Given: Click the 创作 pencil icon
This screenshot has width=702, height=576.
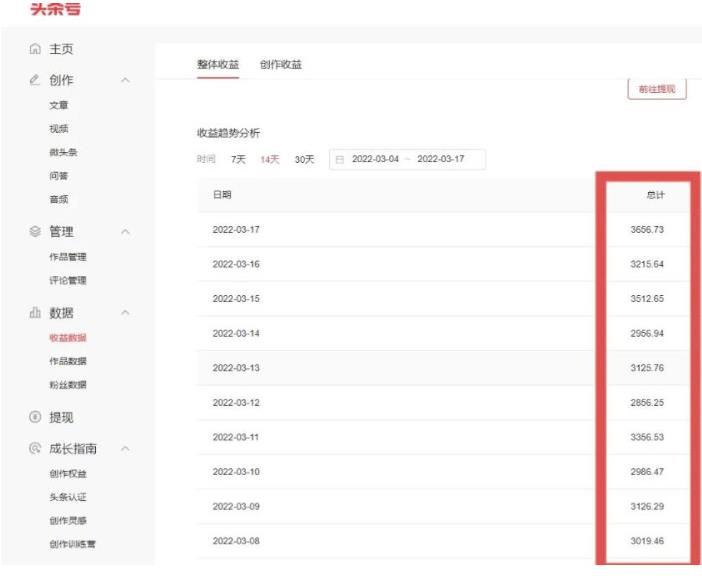Looking at the screenshot, I should point(35,80).
